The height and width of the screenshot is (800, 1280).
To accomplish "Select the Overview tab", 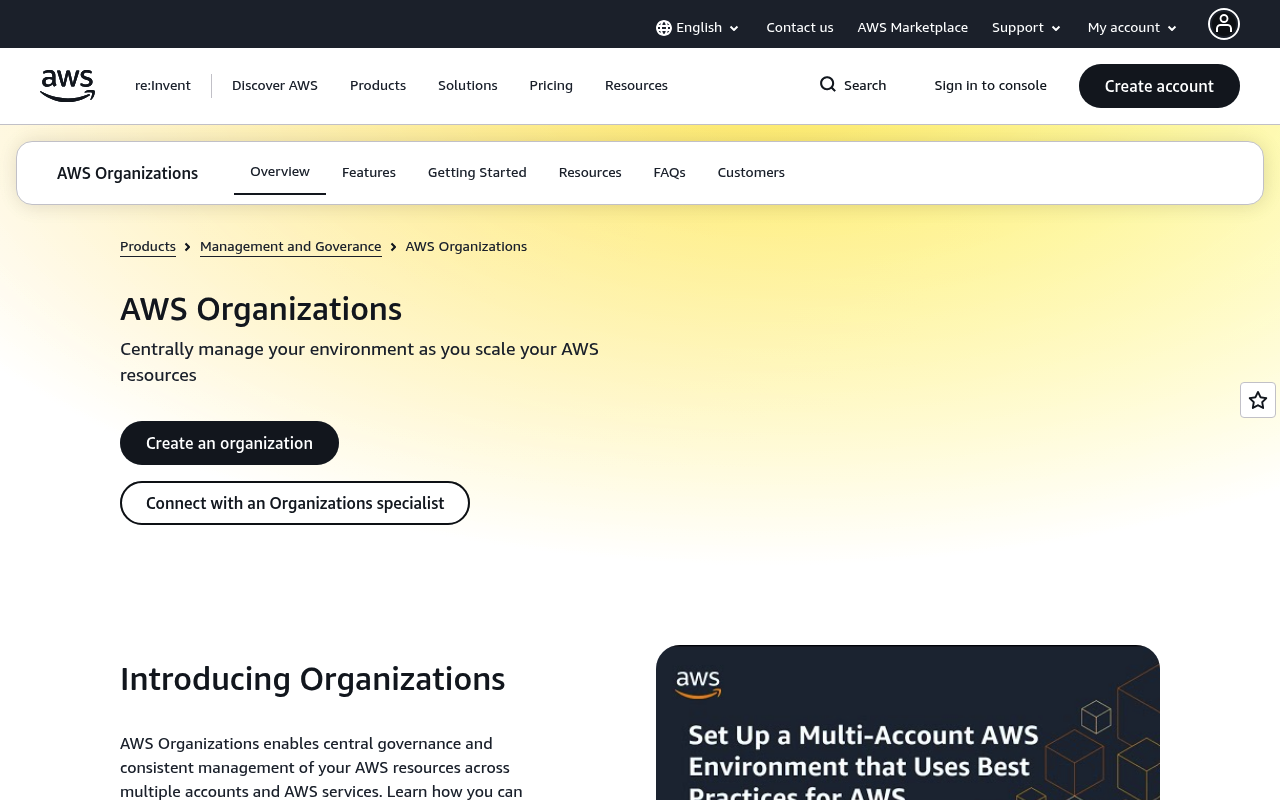I will click(x=280, y=172).
